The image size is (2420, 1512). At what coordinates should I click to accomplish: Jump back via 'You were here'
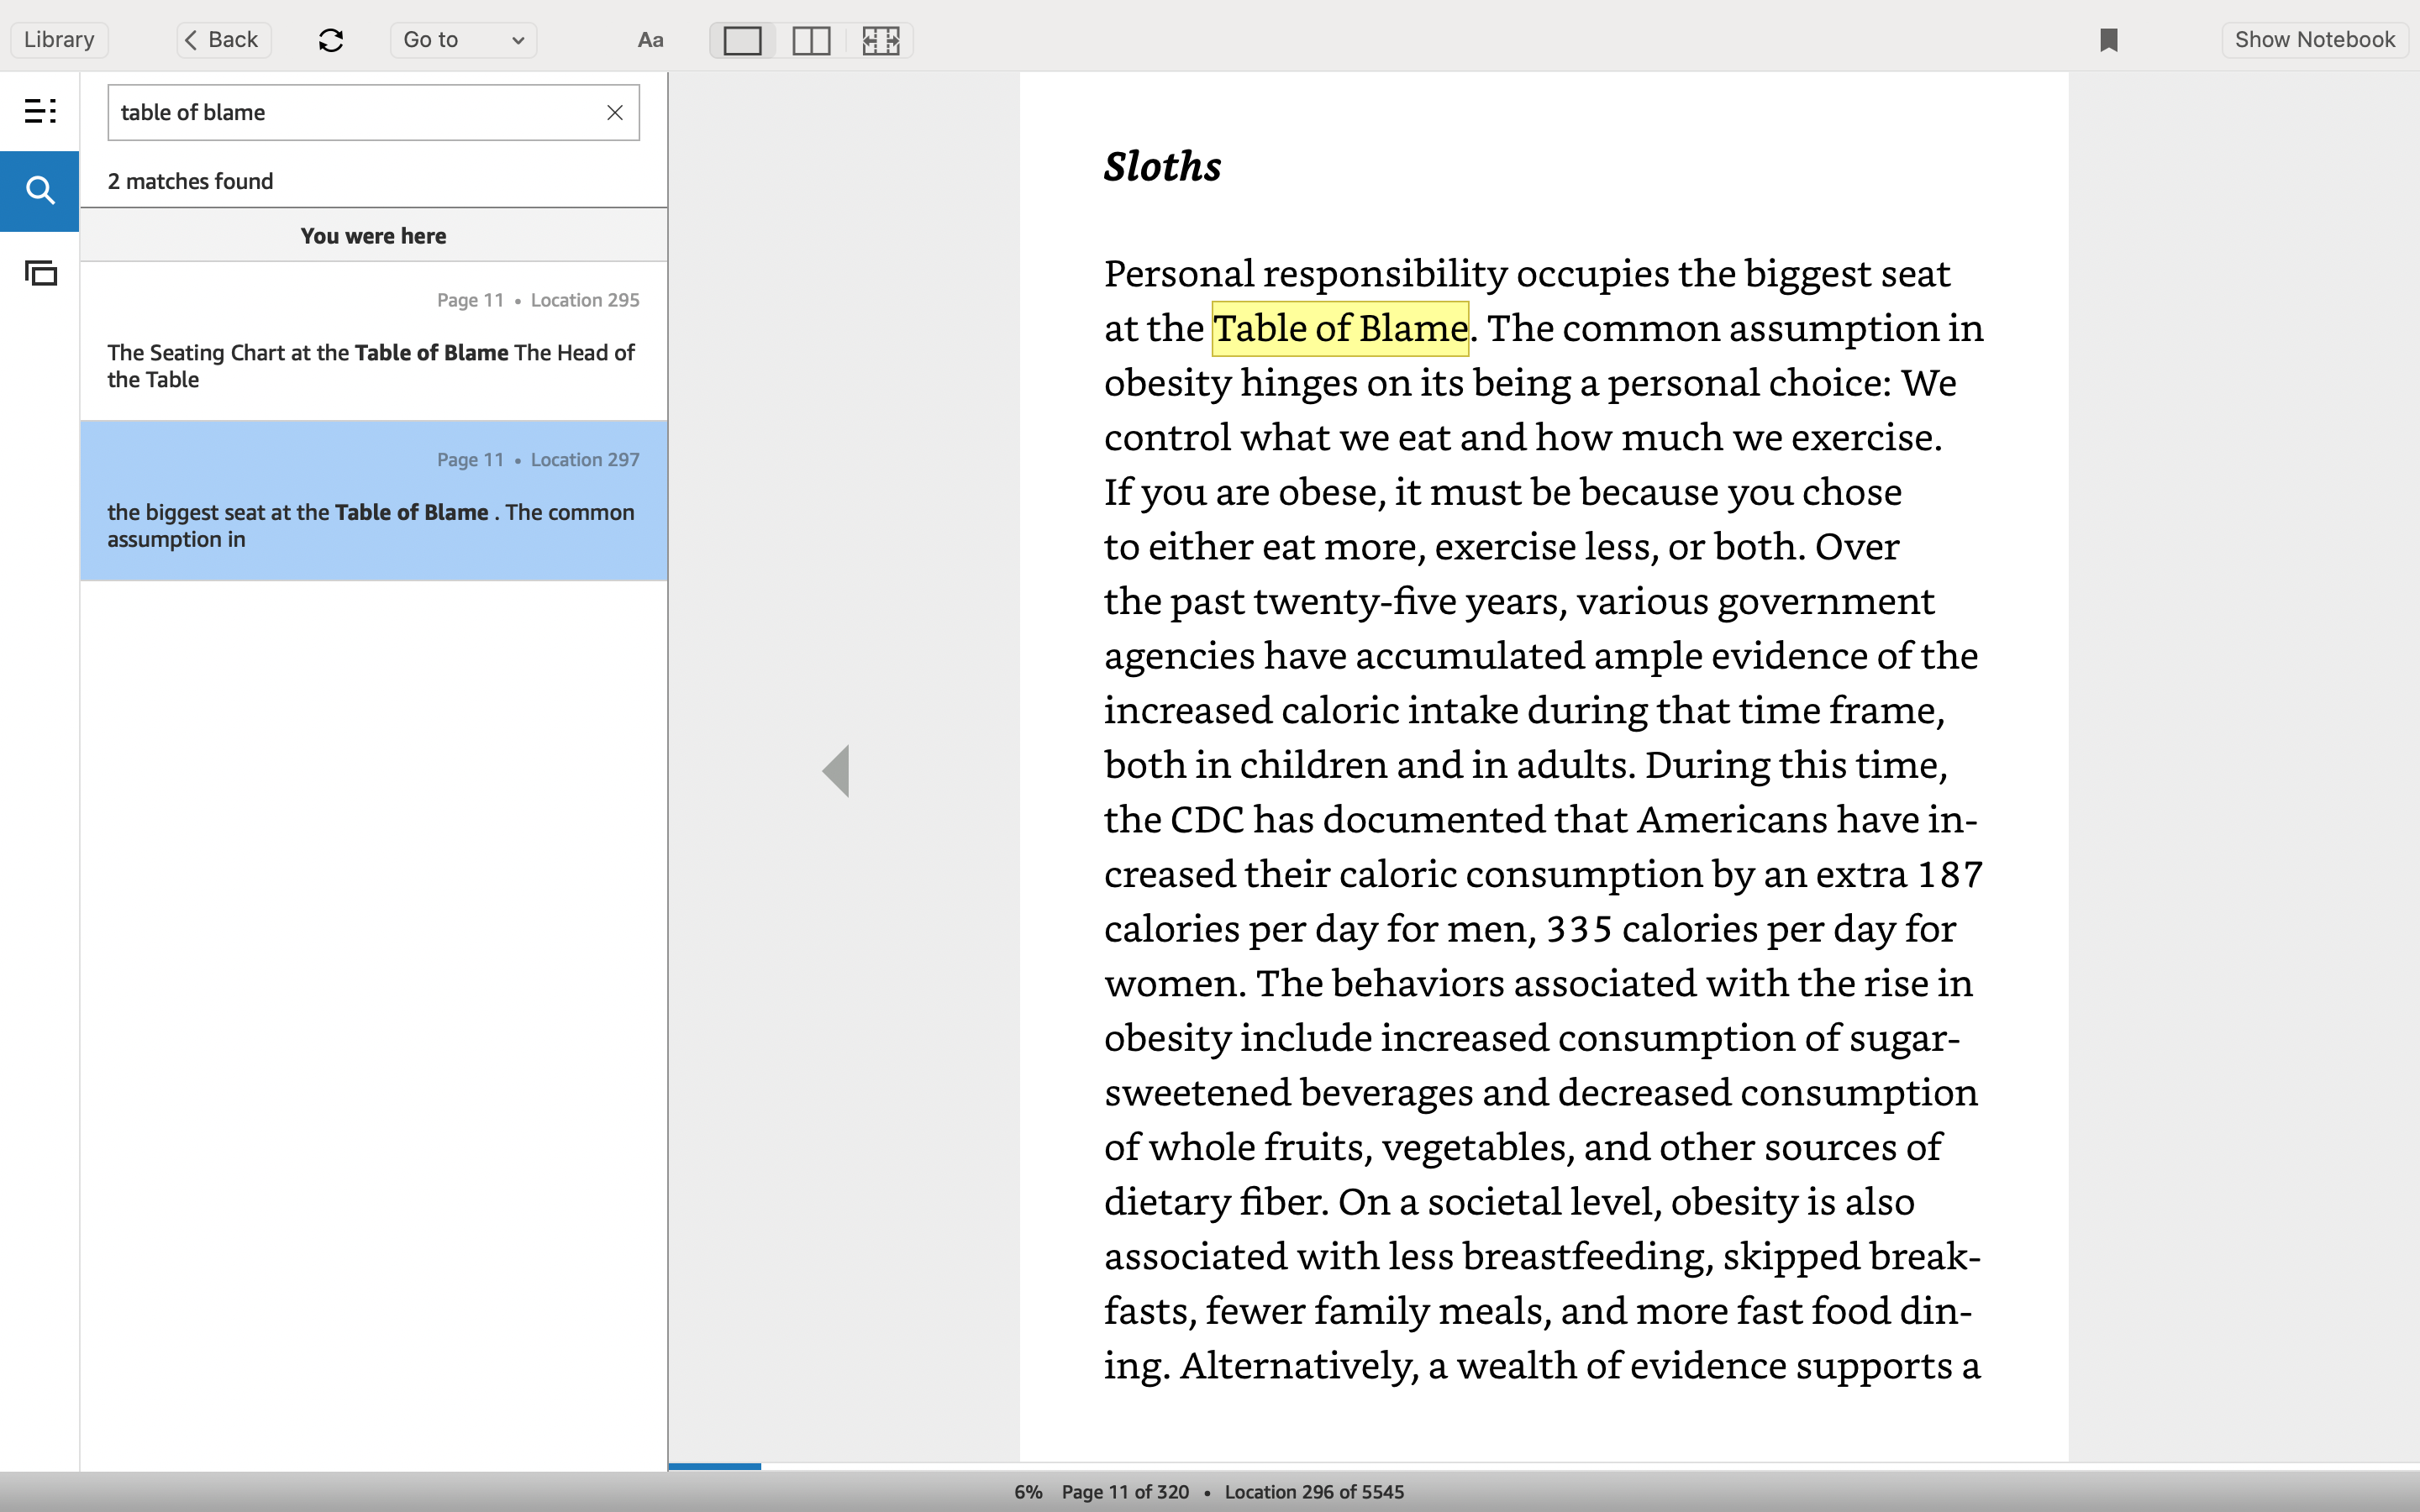click(373, 236)
